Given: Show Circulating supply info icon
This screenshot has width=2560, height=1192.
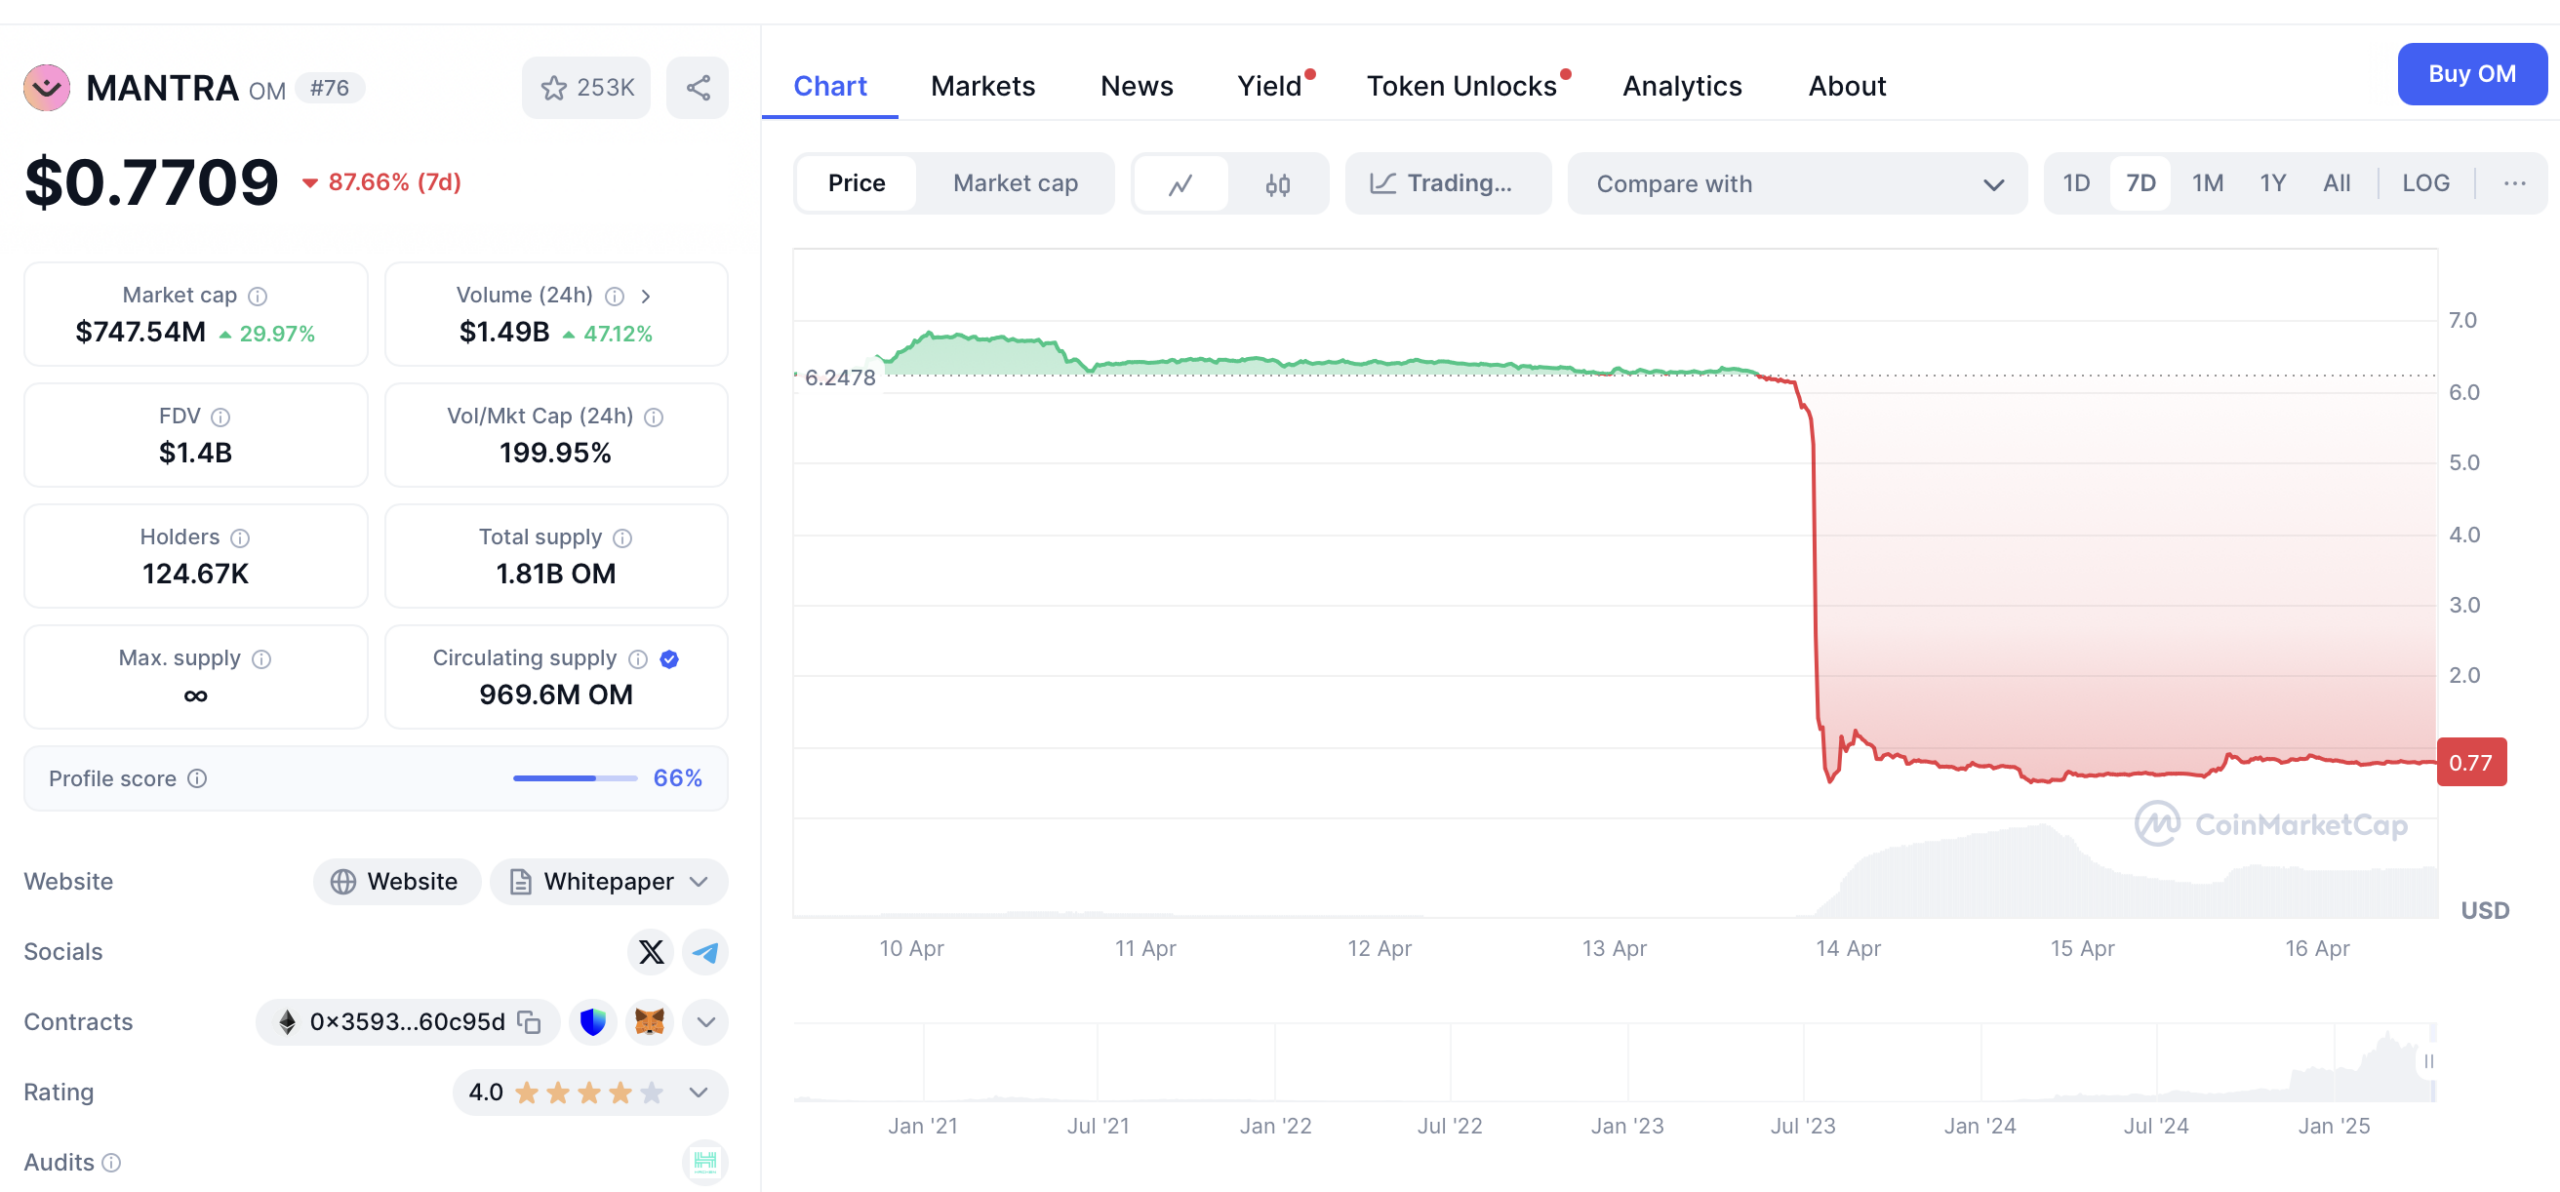Looking at the screenshot, I should pyautogui.click(x=638, y=659).
